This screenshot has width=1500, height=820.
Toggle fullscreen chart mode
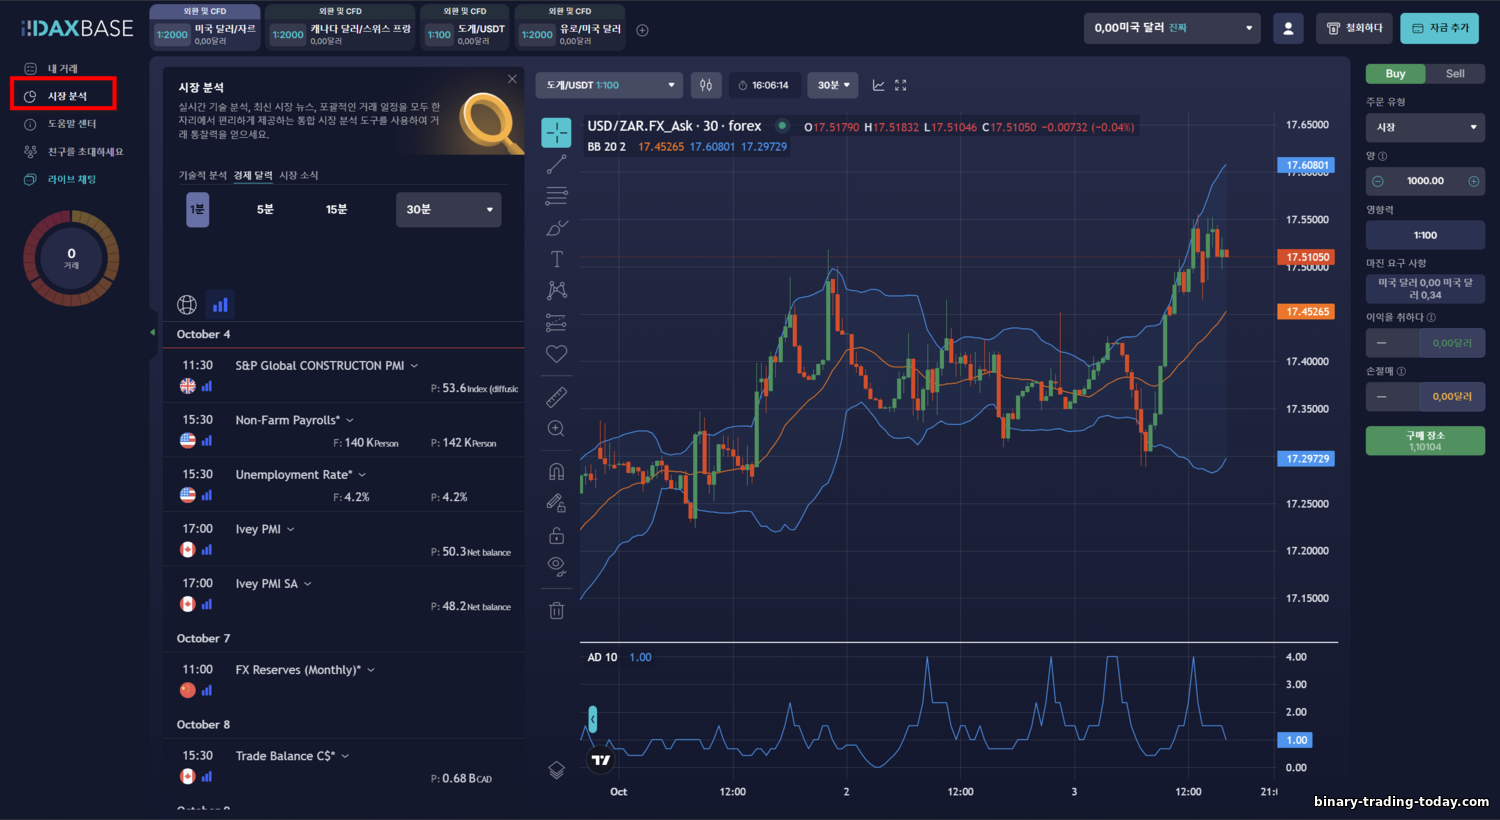900,85
